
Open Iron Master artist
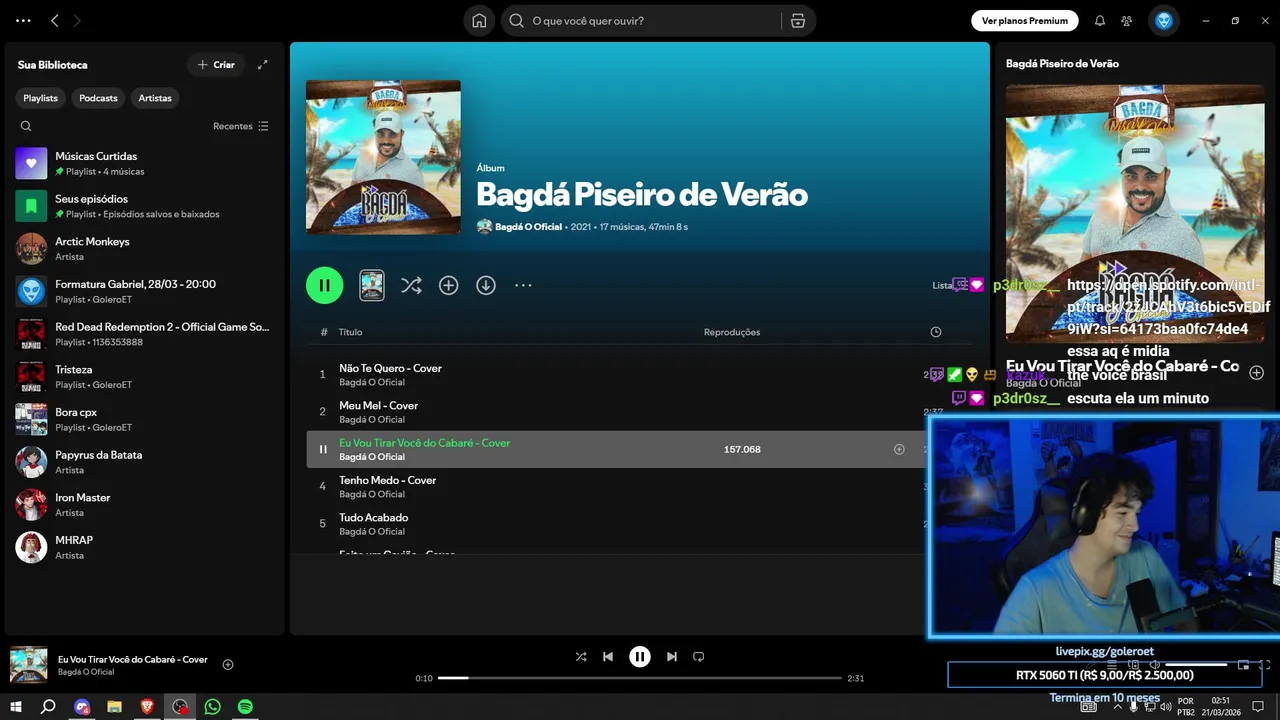coord(145,505)
